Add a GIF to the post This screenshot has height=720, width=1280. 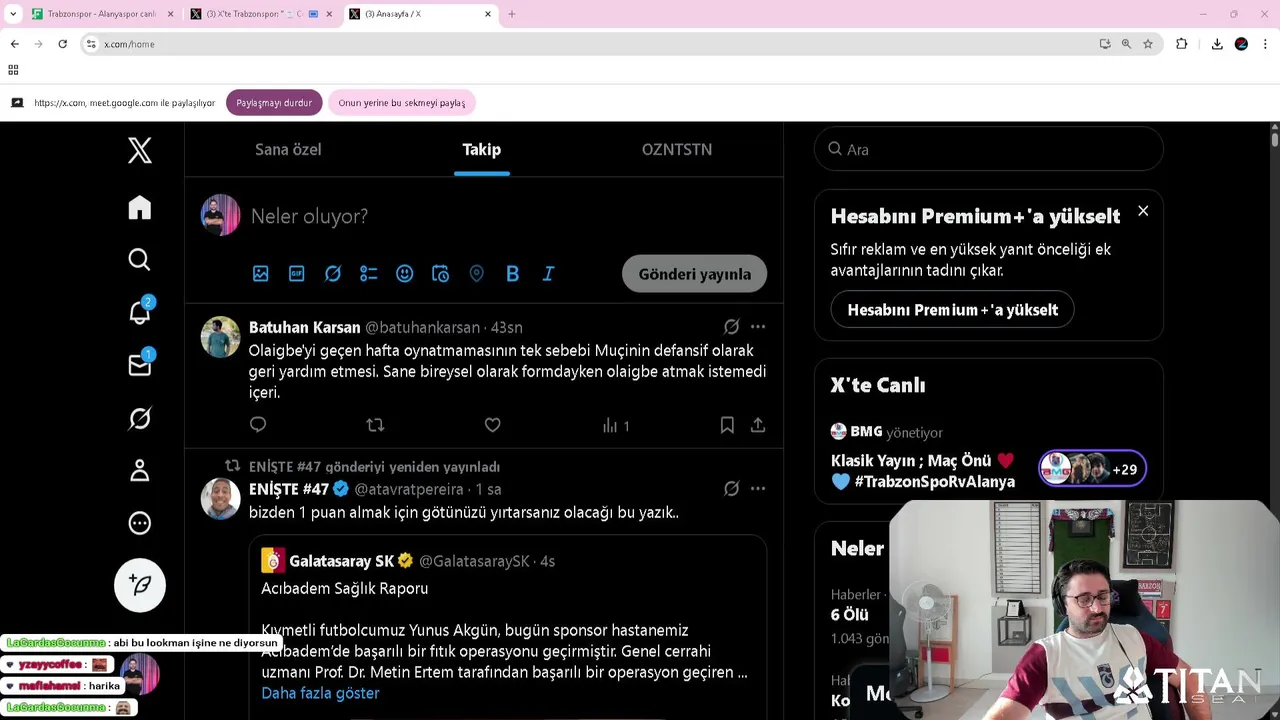click(297, 274)
